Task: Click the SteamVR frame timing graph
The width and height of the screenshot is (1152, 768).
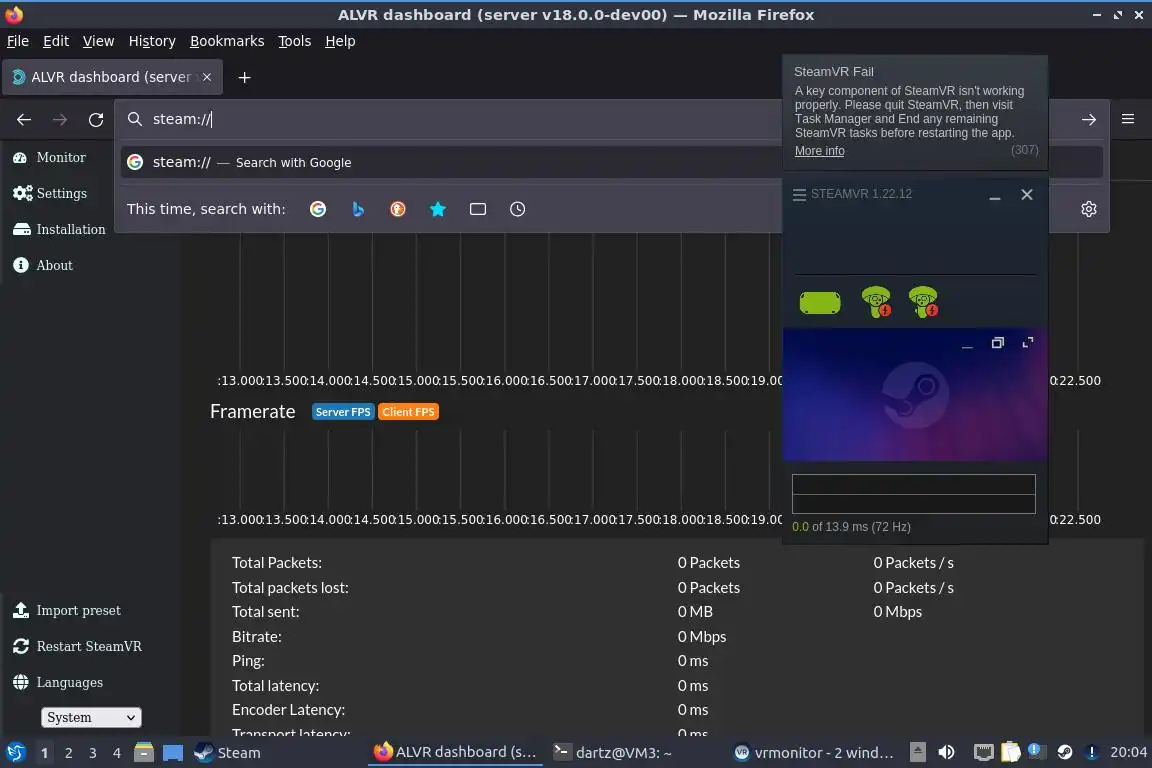Action: (x=913, y=494)
